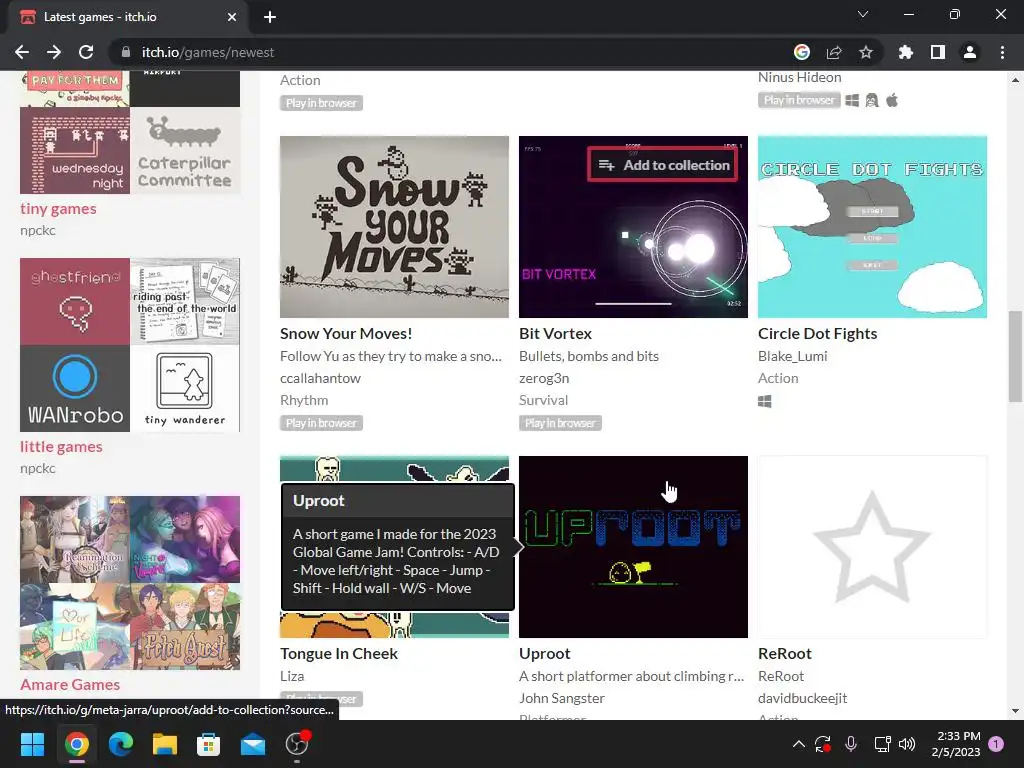
Task: Open the wednesday night collection thumbnail
Action: [75, 151]
